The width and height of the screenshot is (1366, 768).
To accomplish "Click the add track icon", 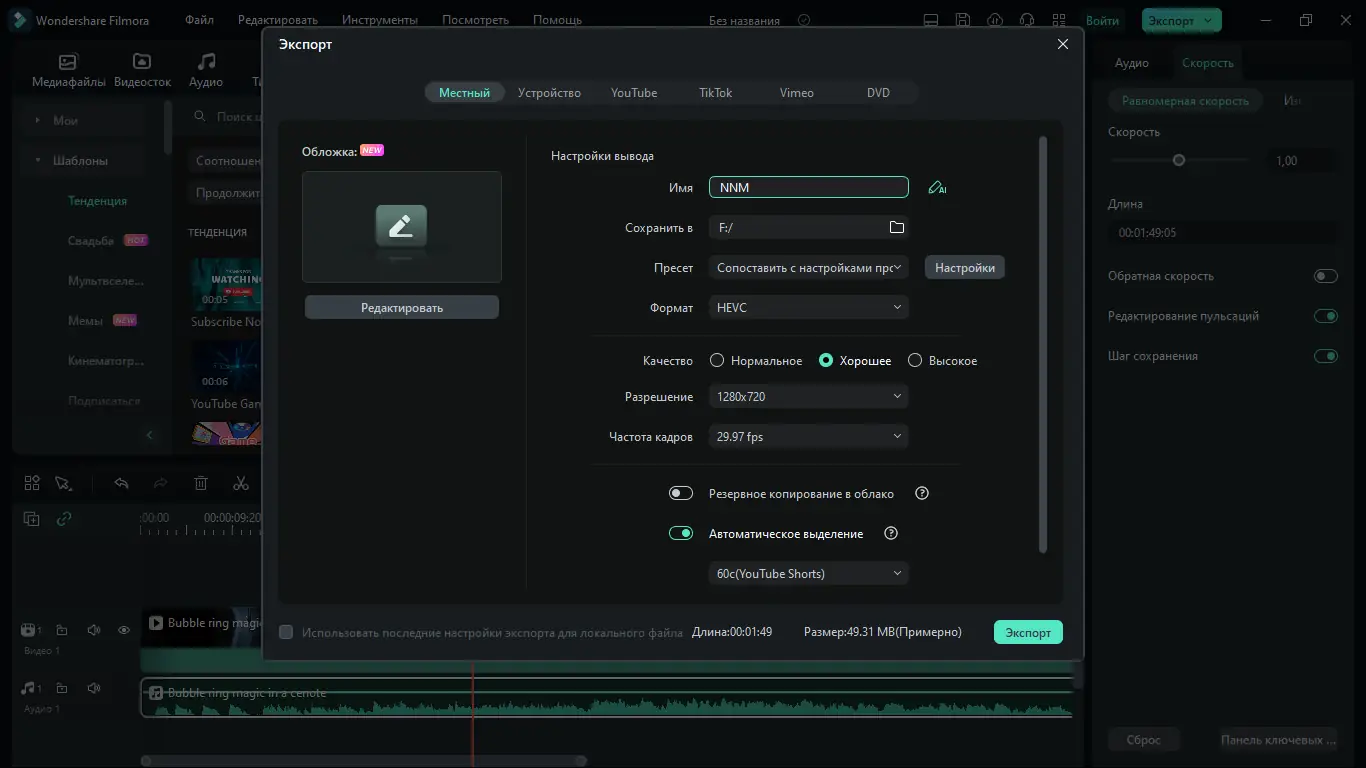I will (x=32, y=518).
